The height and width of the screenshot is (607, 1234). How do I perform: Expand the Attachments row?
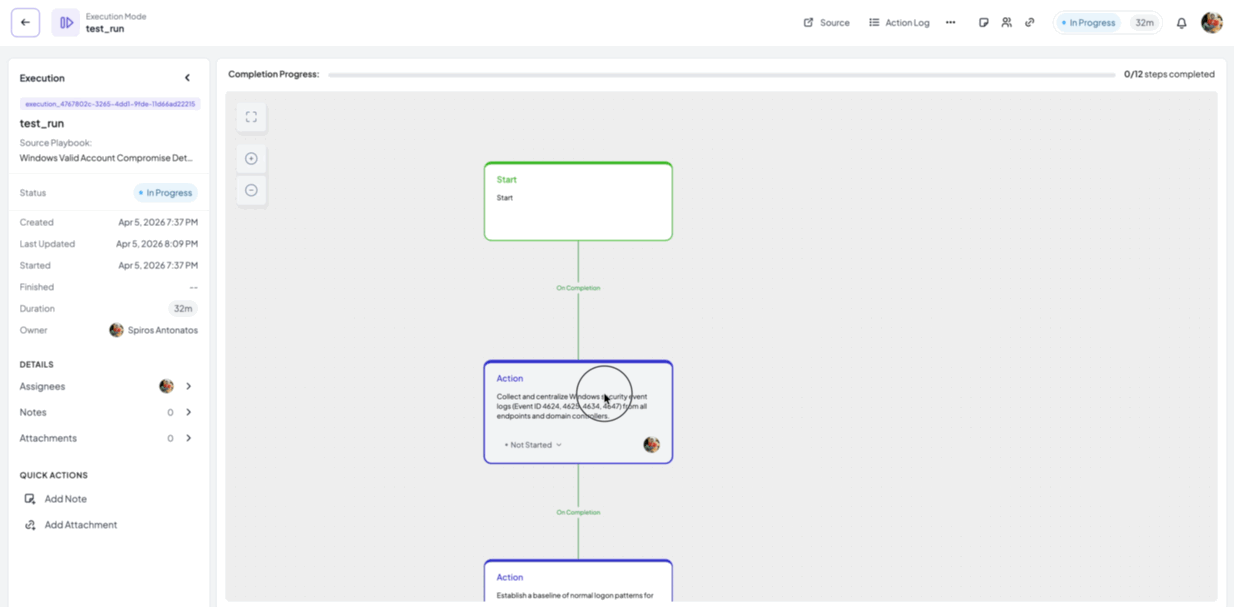pyautogui.click(x=188, y=437)
